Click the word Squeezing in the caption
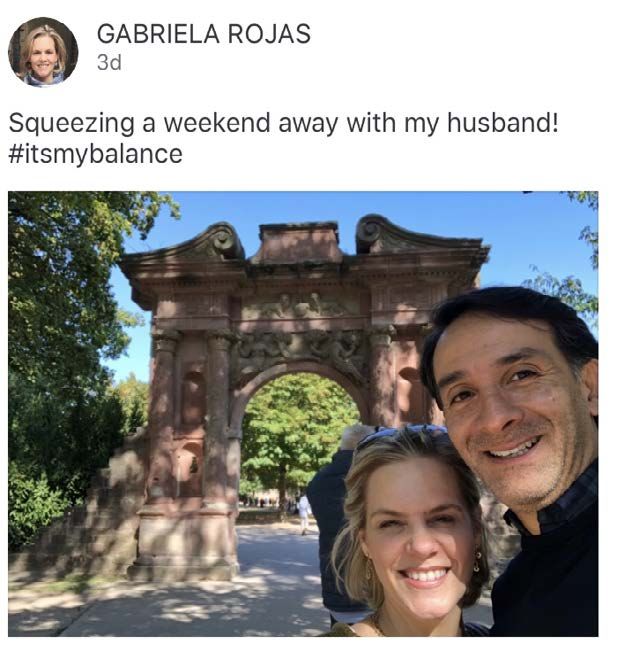617x652 pixels. tap(72, 124)
